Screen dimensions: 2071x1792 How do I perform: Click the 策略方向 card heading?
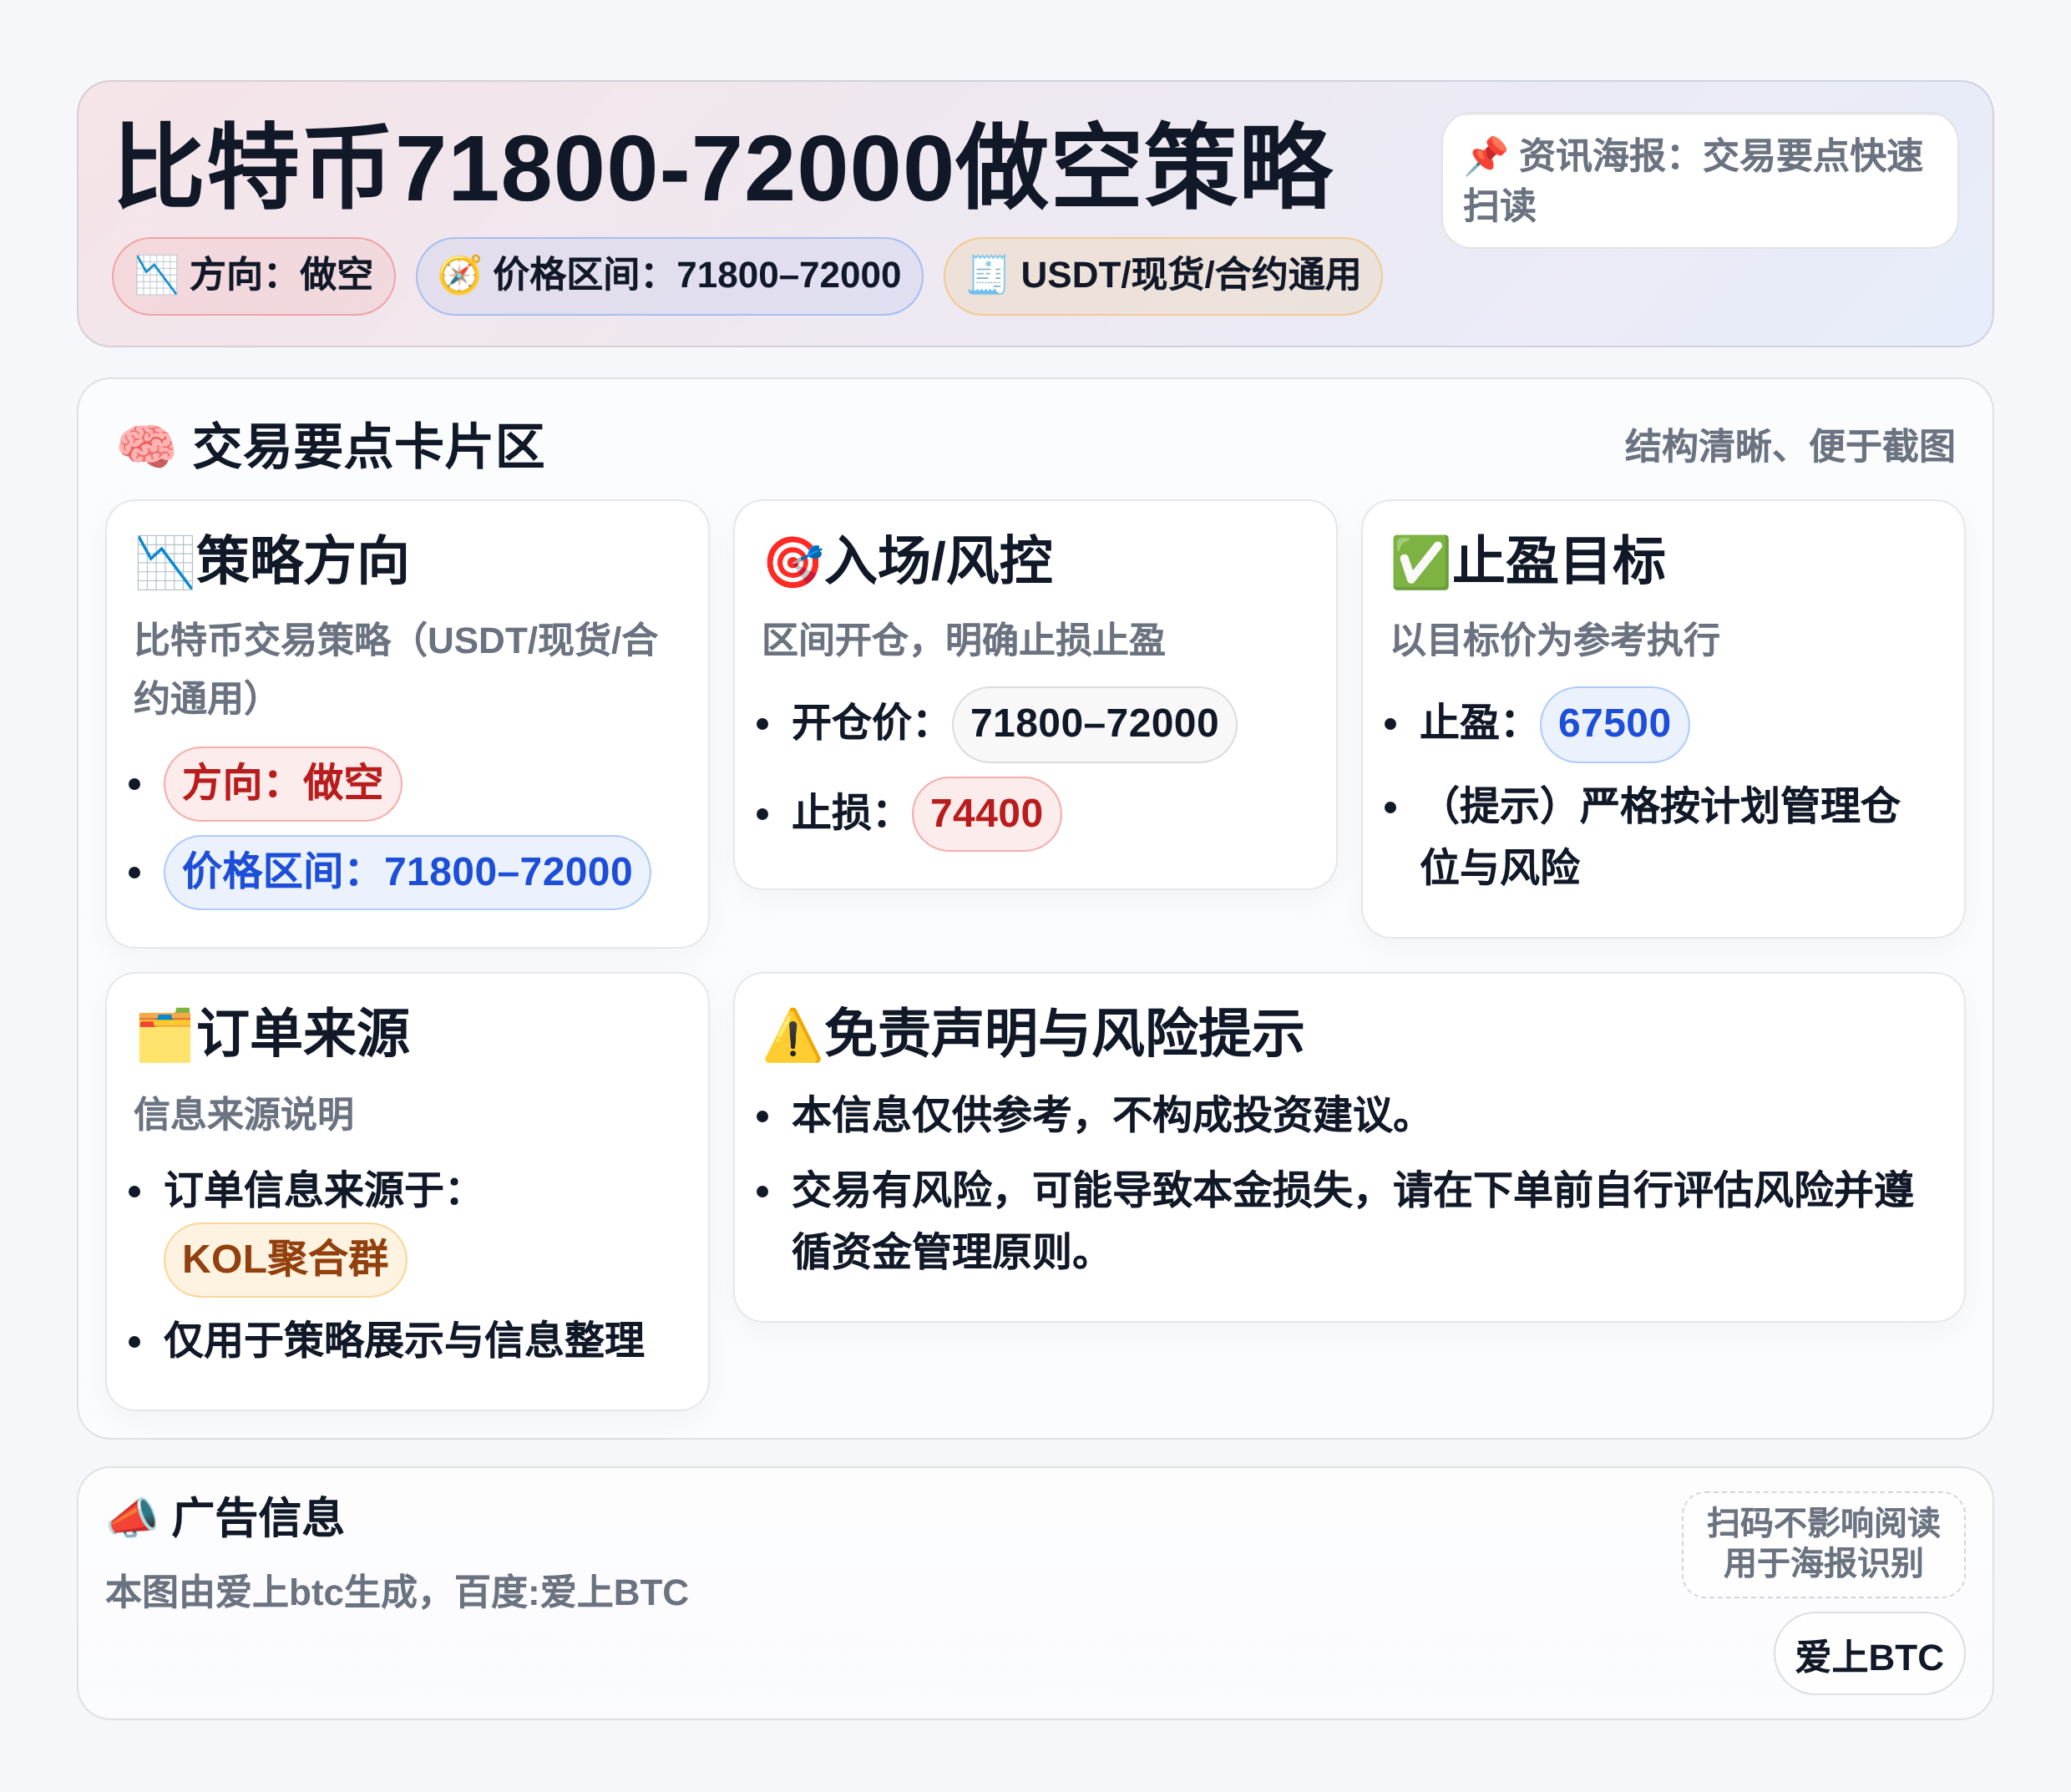point(303,561)
